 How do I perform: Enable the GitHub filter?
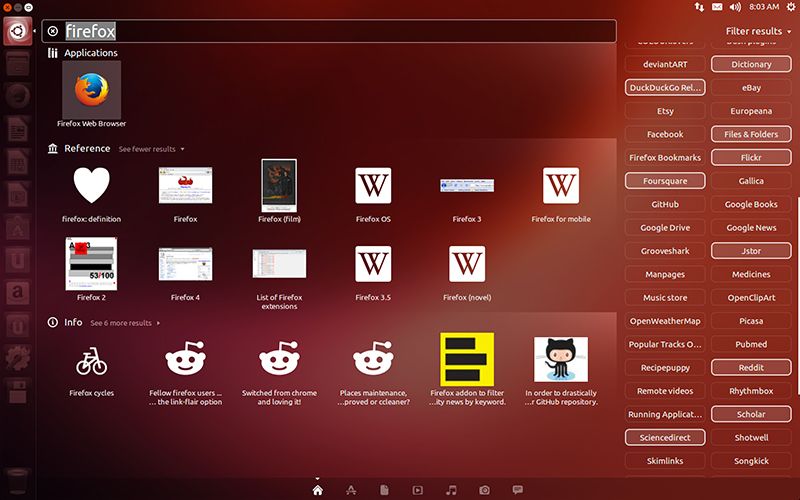[665, 204]
